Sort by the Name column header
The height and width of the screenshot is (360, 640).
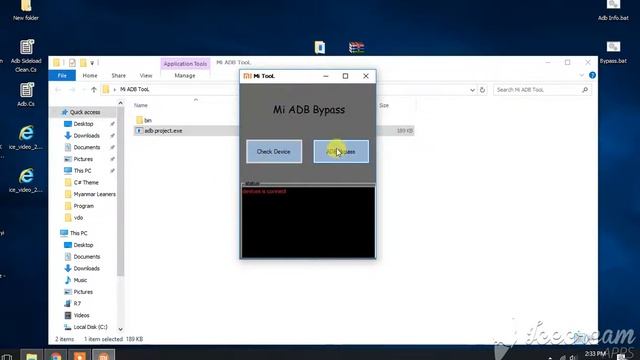click(x=141, y=105)
